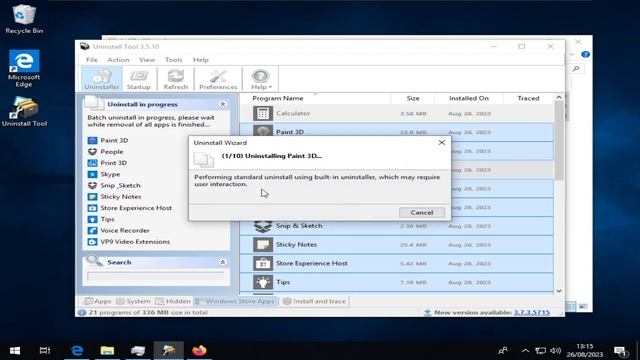Sort by Size column header
640x360 pixels.
tap(413, 98)
